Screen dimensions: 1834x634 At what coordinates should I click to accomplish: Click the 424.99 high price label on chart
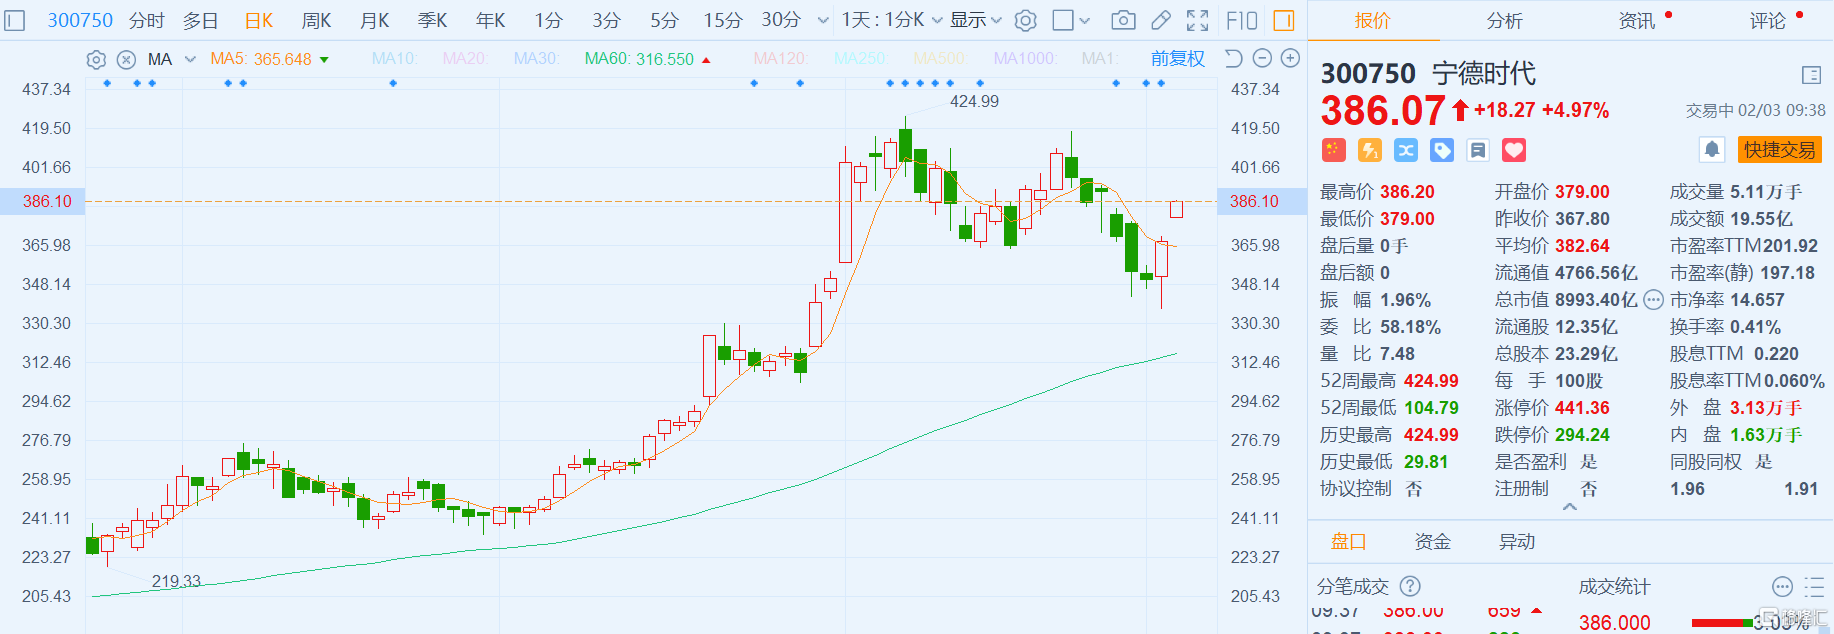pyautogui.click(x=974, y=101)
